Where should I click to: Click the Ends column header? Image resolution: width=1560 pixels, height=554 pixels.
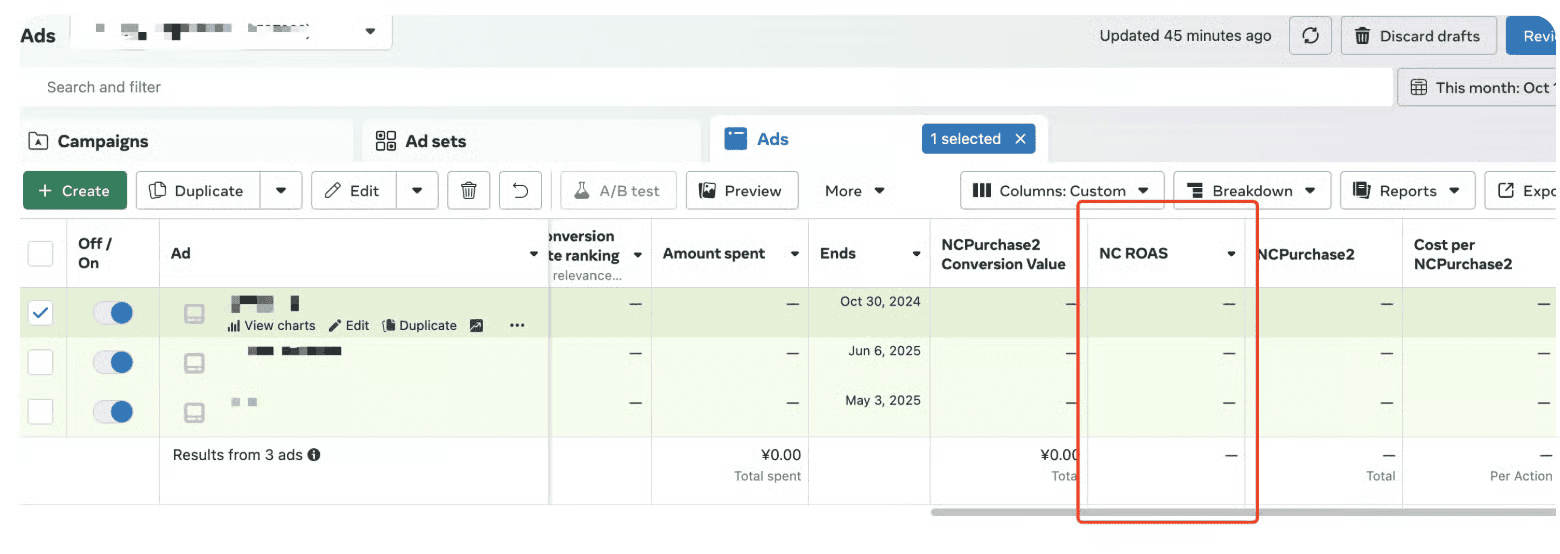tap(837, 253)
